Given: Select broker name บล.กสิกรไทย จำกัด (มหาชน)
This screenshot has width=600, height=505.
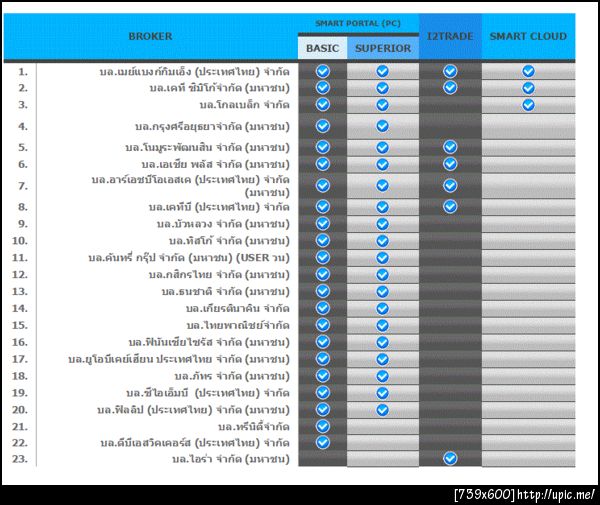Looking at the screenshot, I should tap(219, 274).
